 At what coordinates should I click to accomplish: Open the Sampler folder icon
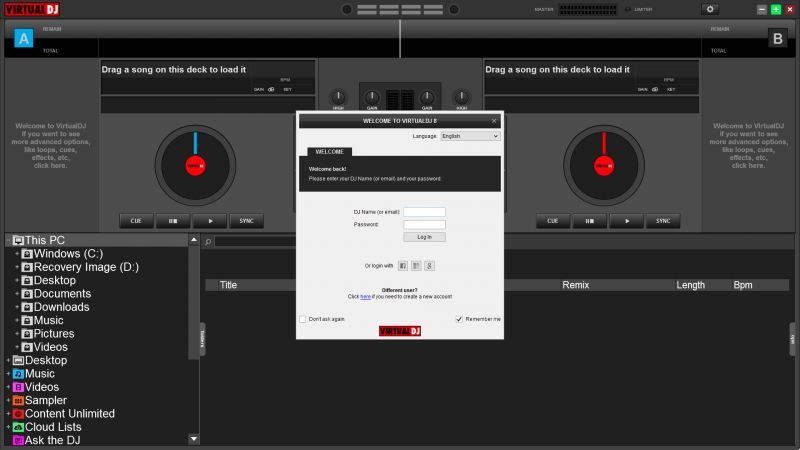coord(18,401)
